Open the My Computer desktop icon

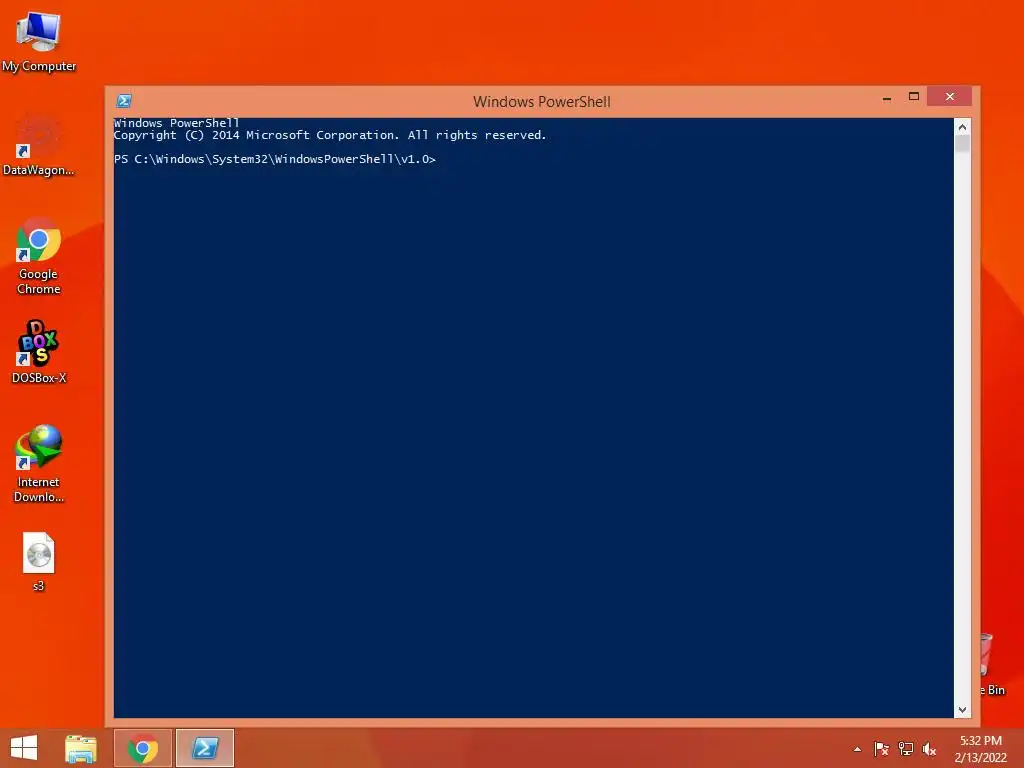(39, 31)
